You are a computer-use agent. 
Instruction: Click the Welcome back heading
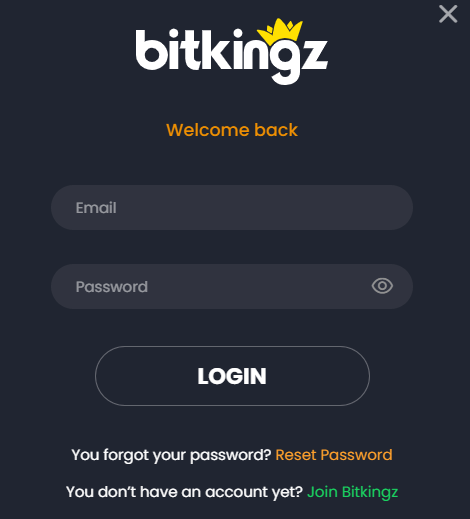[x=232, y=130]
